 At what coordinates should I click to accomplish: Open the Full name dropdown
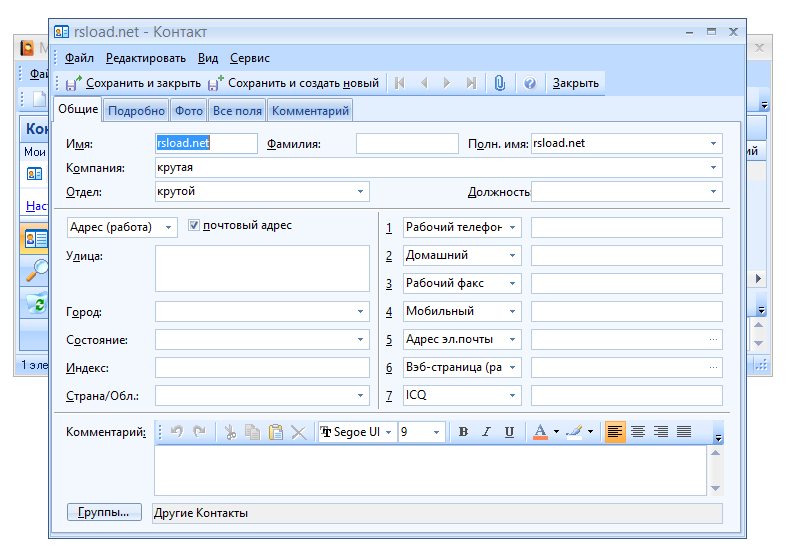713,144
